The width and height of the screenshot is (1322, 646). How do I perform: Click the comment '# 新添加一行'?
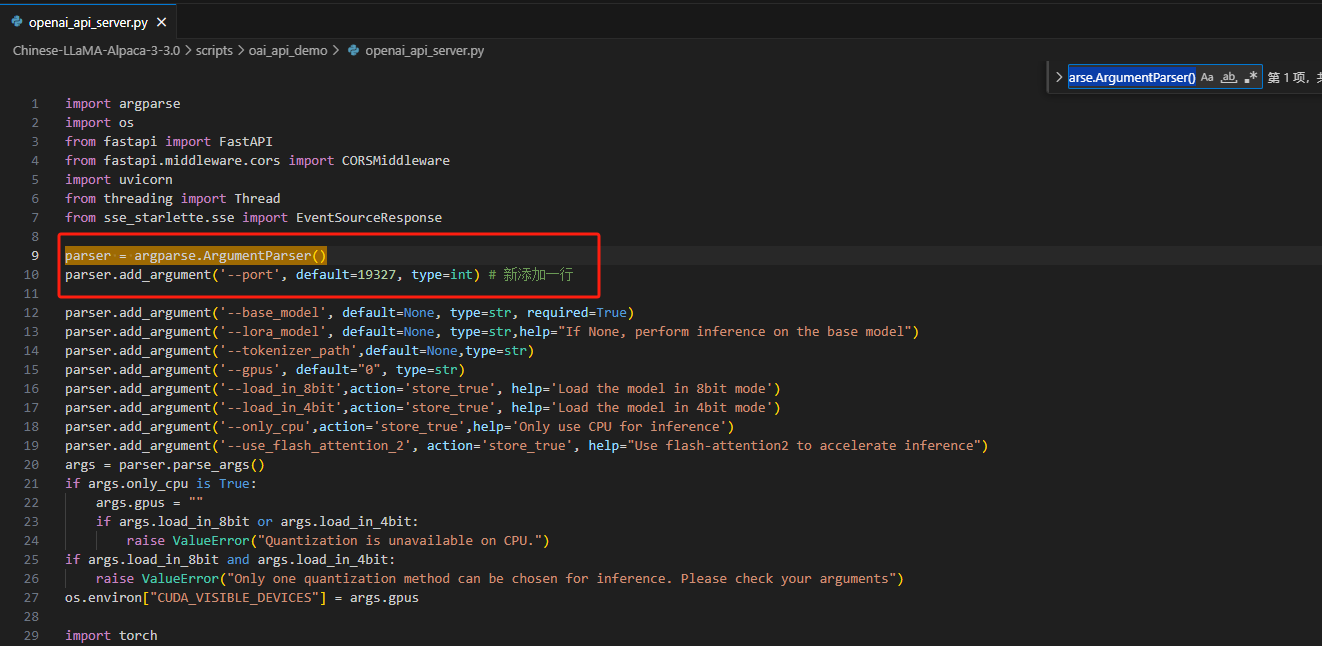pyautogui.click(x=531, y=275)
